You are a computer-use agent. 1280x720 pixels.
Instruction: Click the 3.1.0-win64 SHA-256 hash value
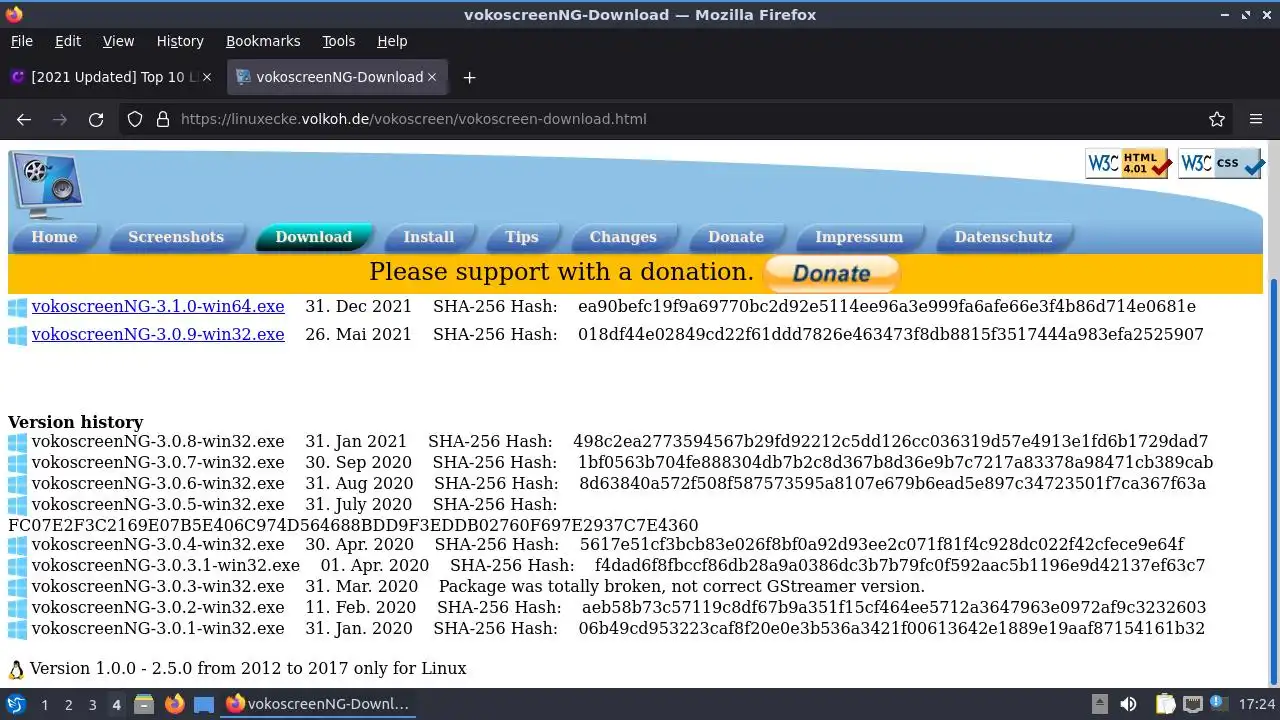(887, 306)
